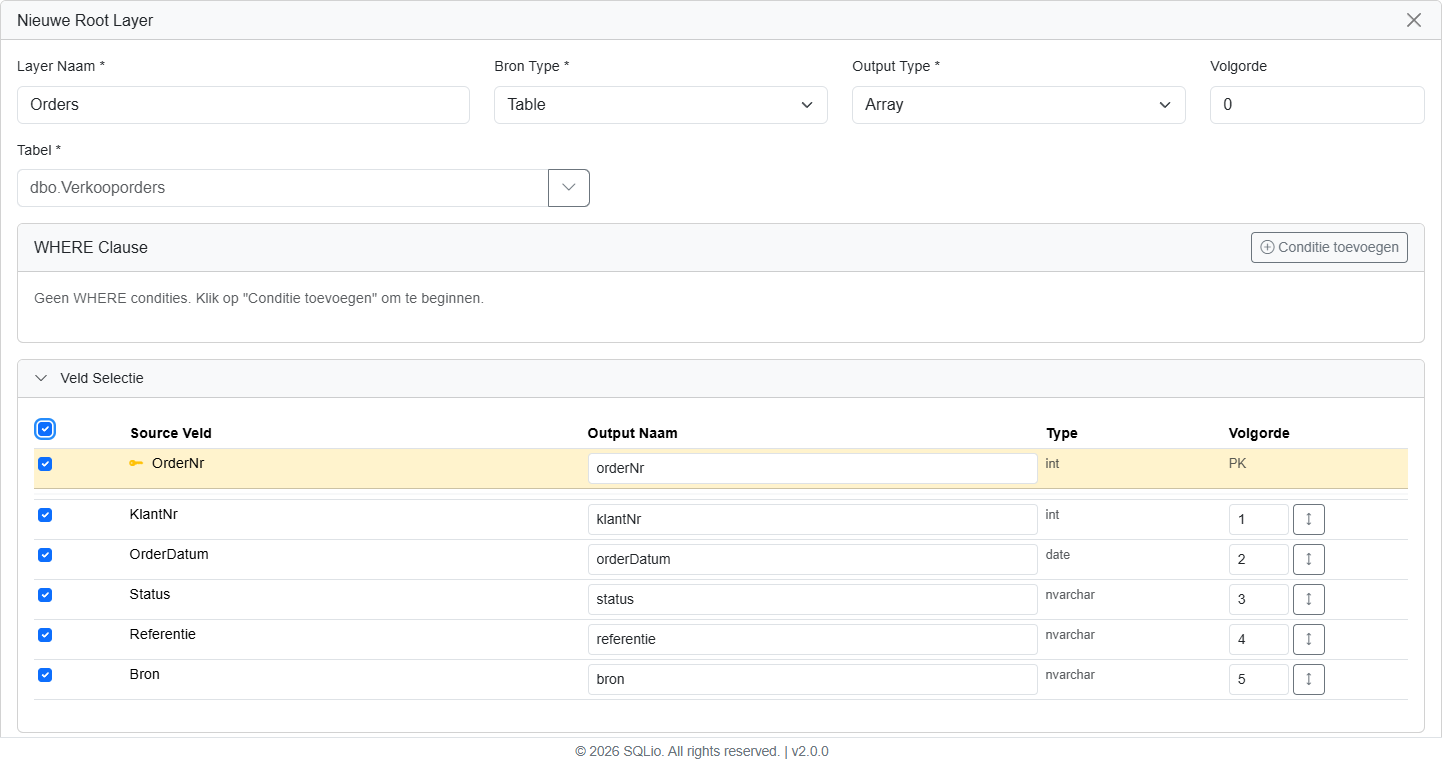This screenshot has width=1442, height=767.
Task: Click reorder arrow icon for OrderDatum row
Action: click(1308, 560)
